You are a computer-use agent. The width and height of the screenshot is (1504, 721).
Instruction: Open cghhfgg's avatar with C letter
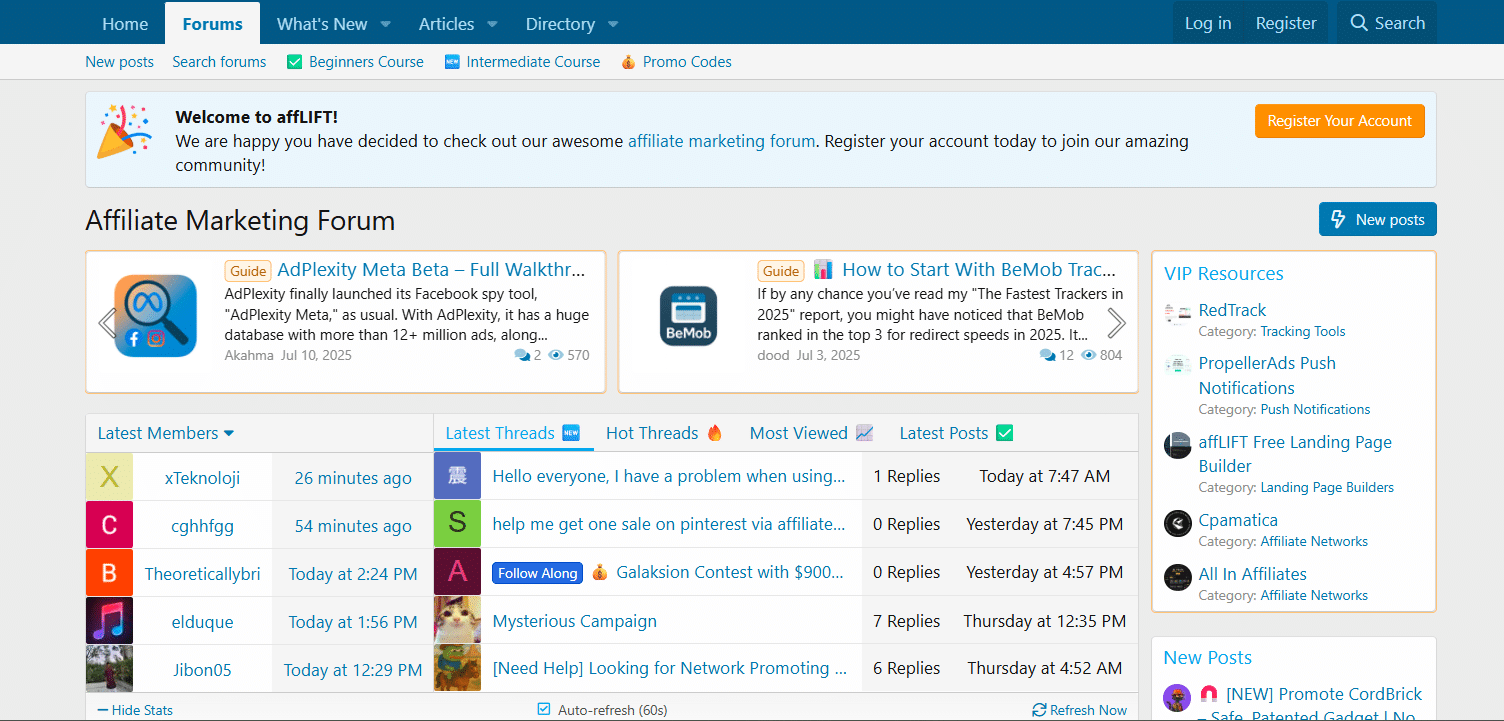pyautogui.click(x=109, y=525)
